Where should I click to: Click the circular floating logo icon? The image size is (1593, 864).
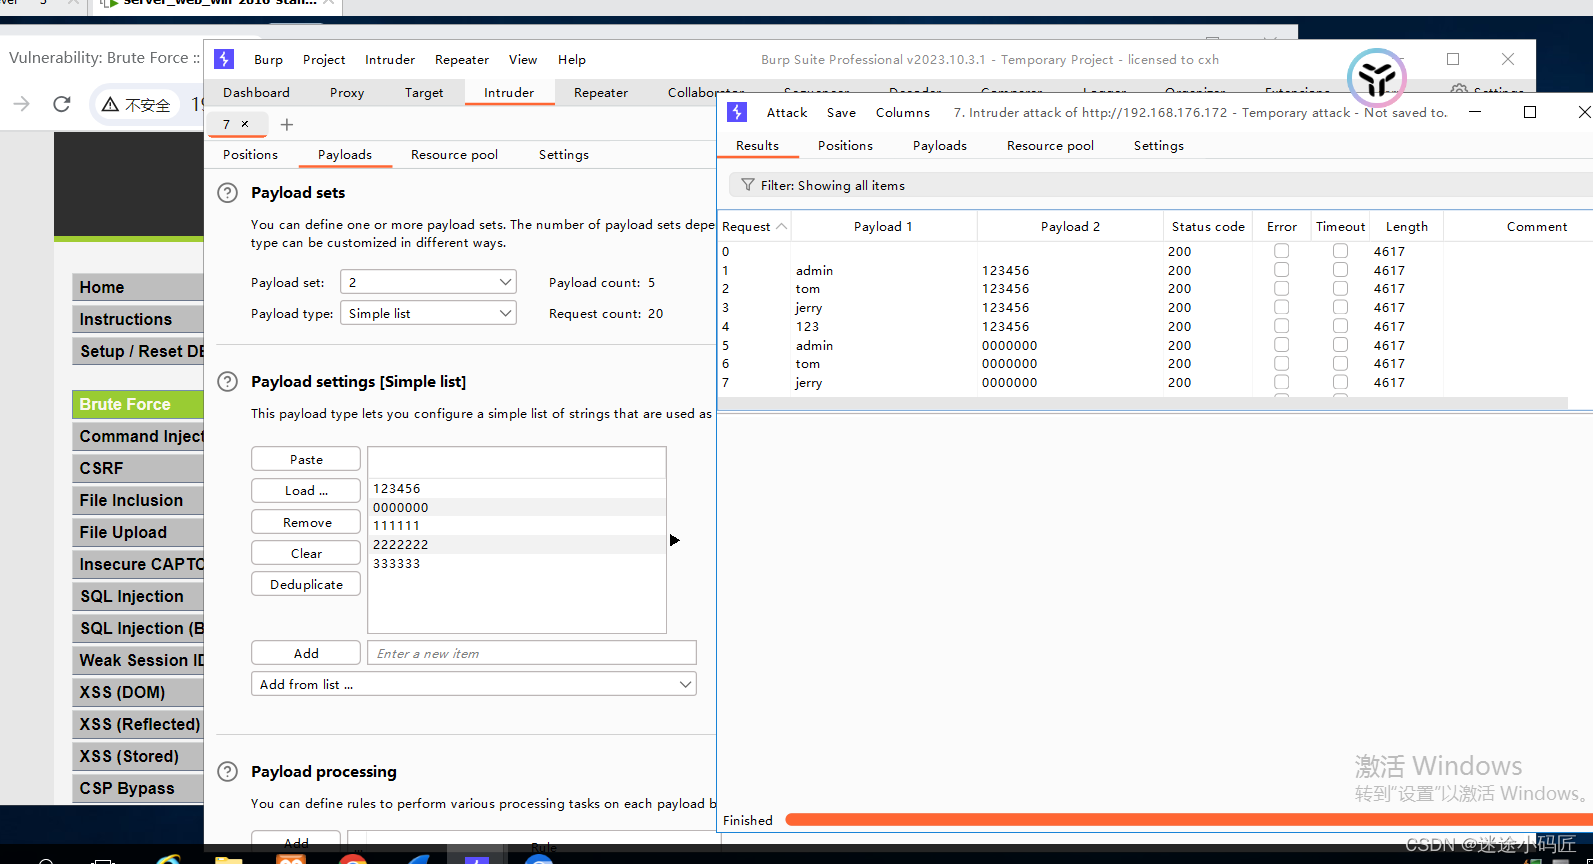pos(1377,78)
